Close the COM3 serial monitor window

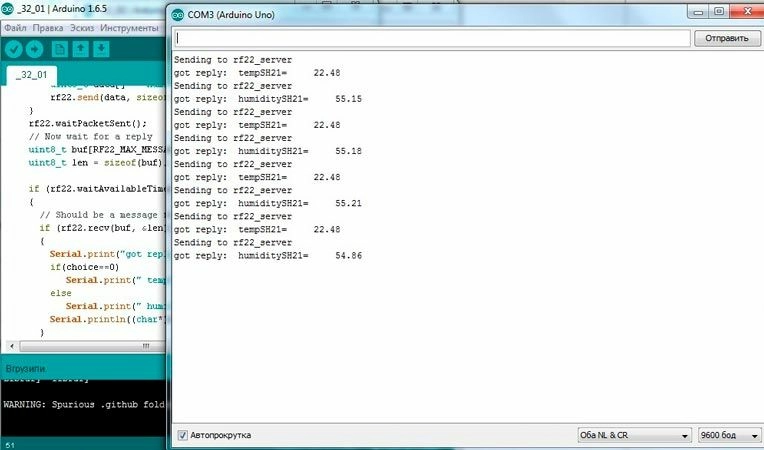[743, 13]
